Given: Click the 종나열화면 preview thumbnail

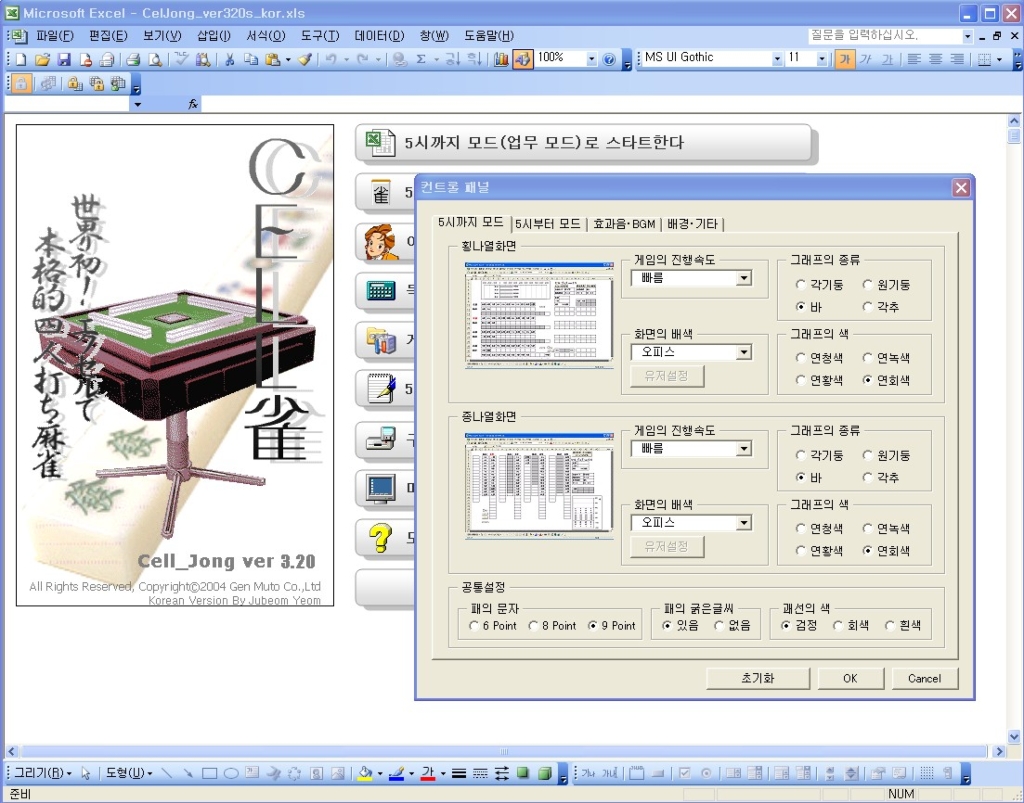Looking at the screenshot, I should (x=539, y=485).
